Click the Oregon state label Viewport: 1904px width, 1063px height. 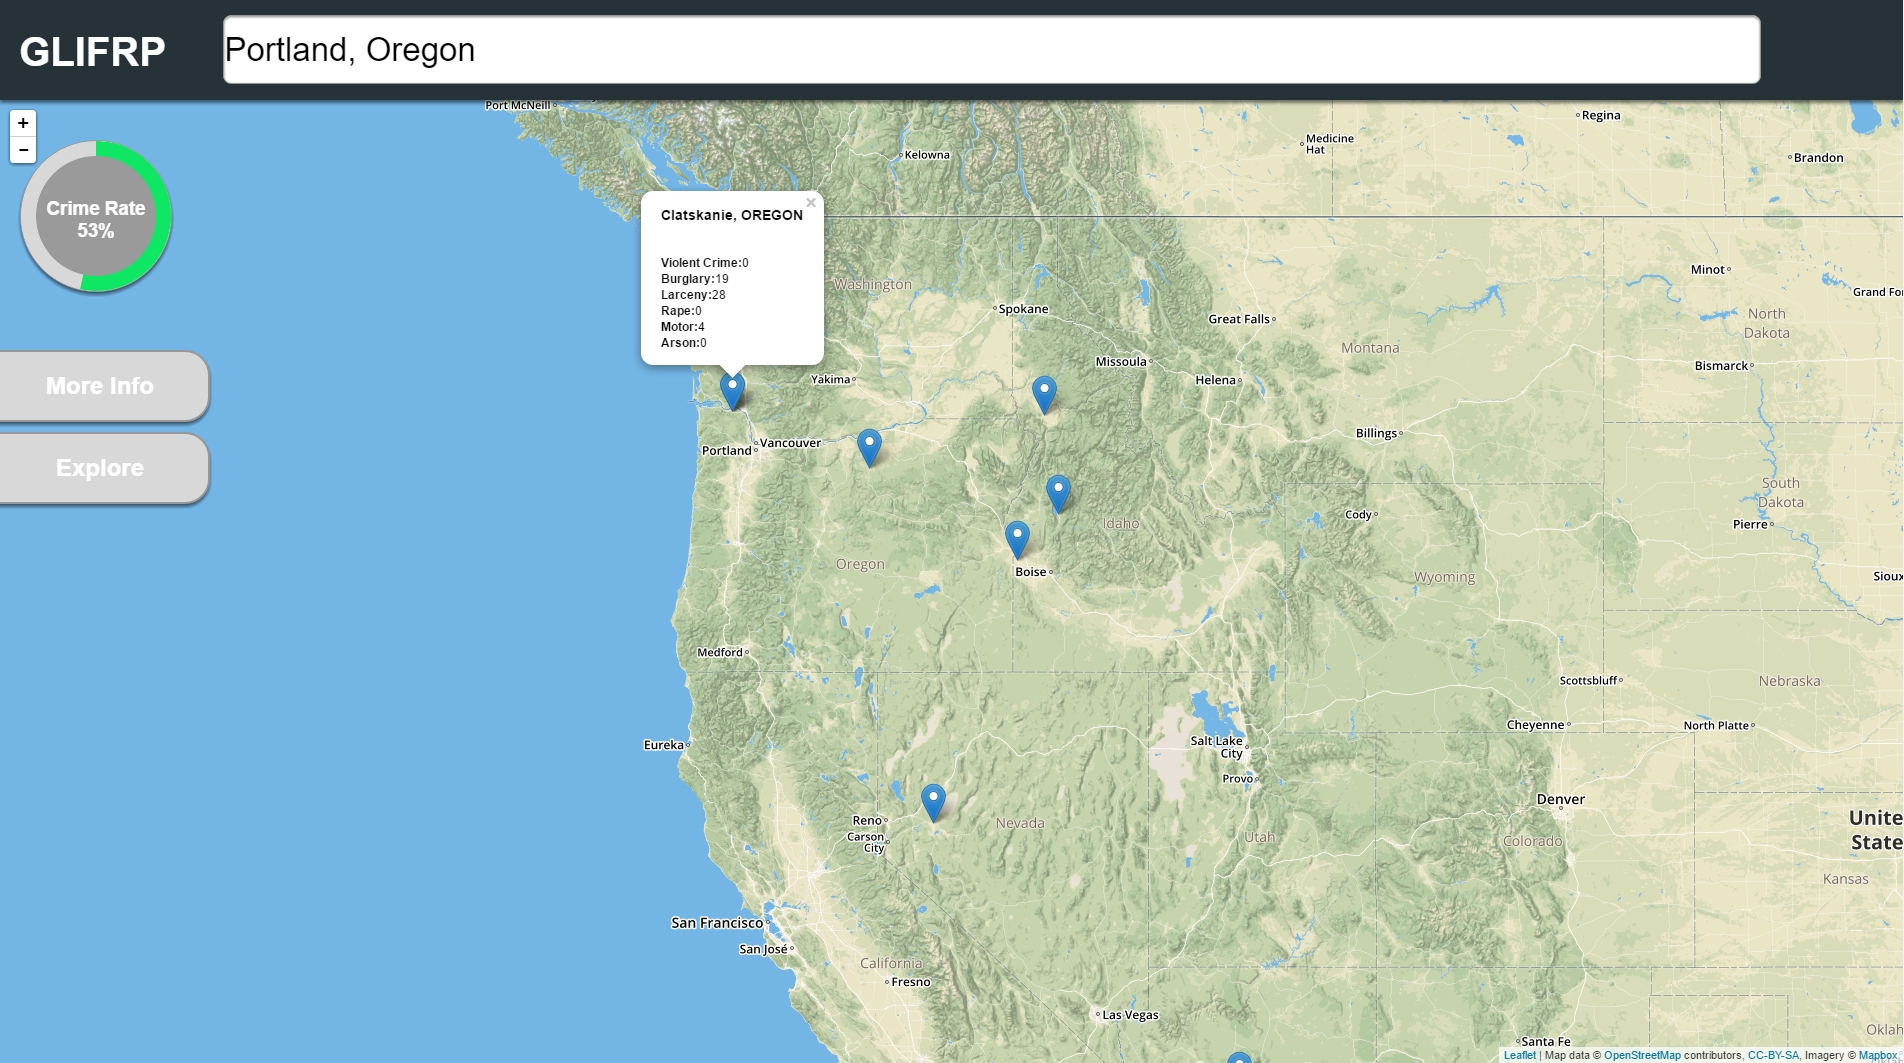(860, 564)
